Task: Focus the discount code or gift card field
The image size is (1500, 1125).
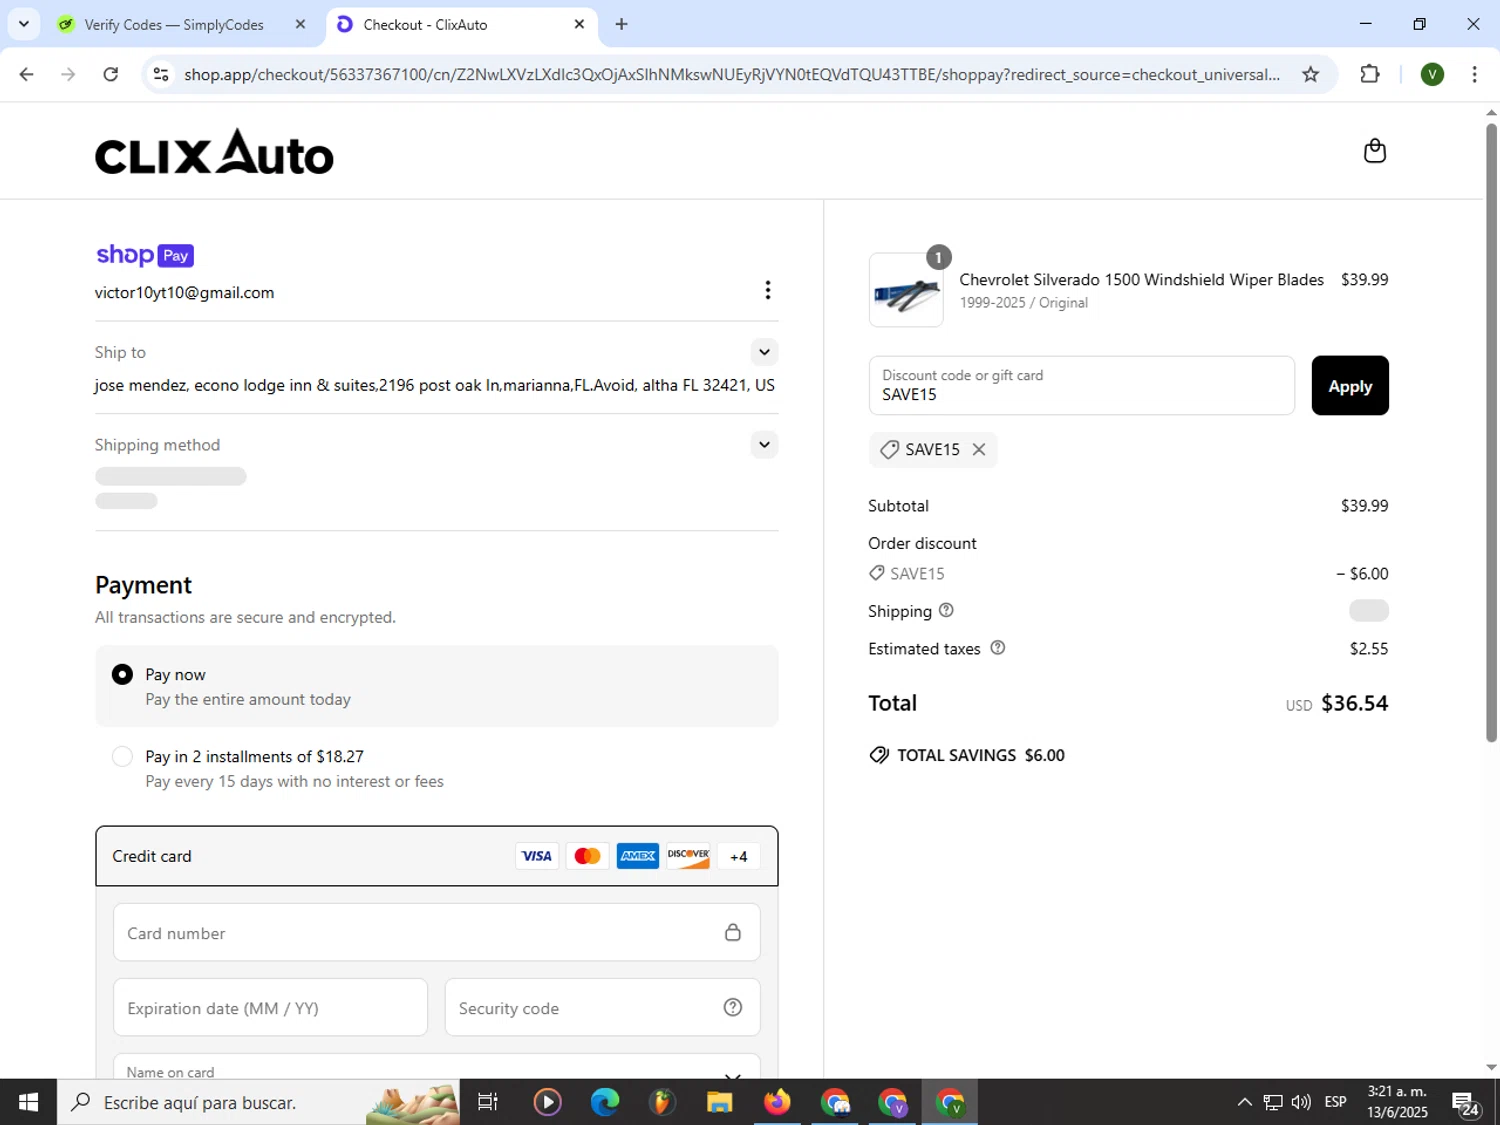Action: pos(1081,386)
